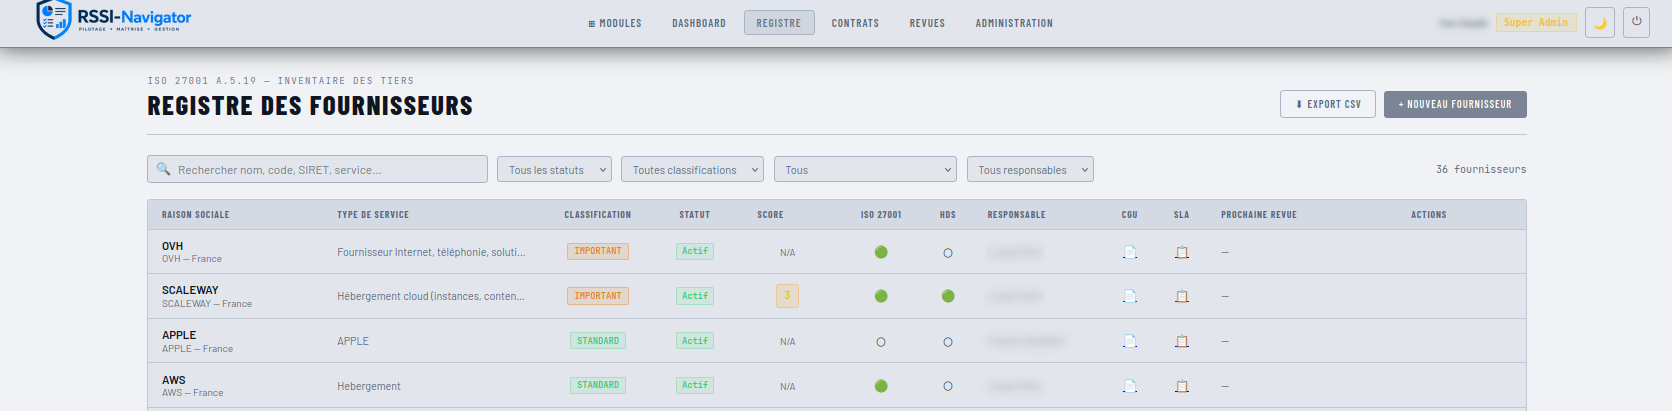This screenshot has width=1672, height=411.
Task: Click the Actif status badge for OVH
Action: (695, 251)
